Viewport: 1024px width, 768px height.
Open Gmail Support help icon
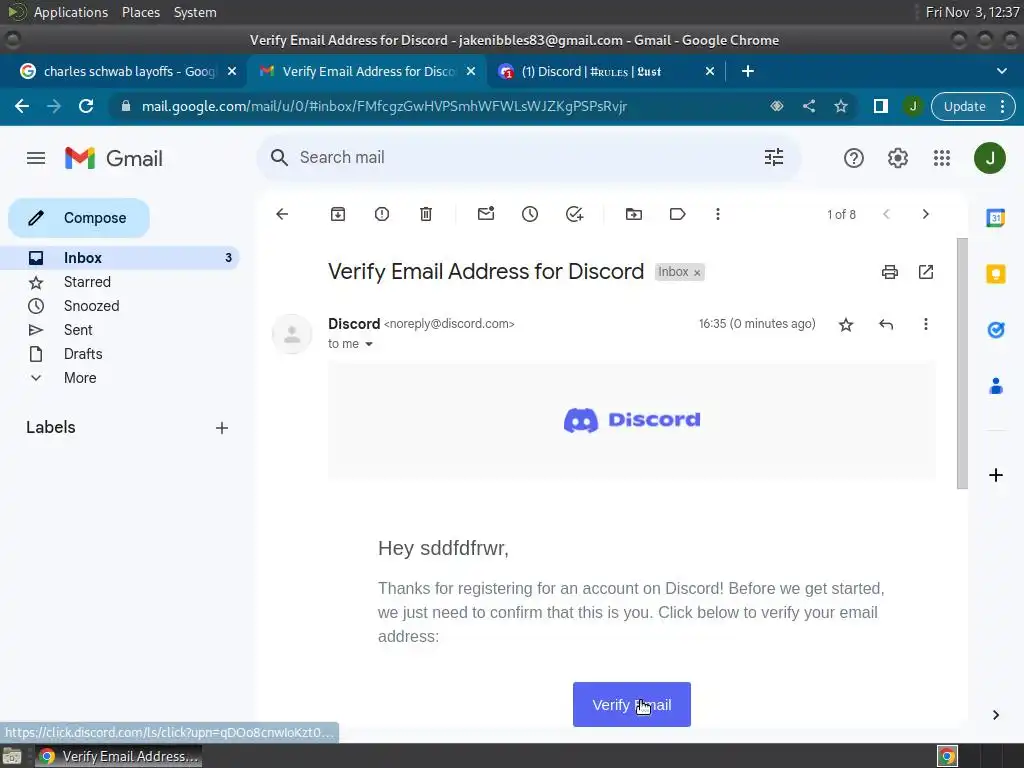[x=854, y=158]
